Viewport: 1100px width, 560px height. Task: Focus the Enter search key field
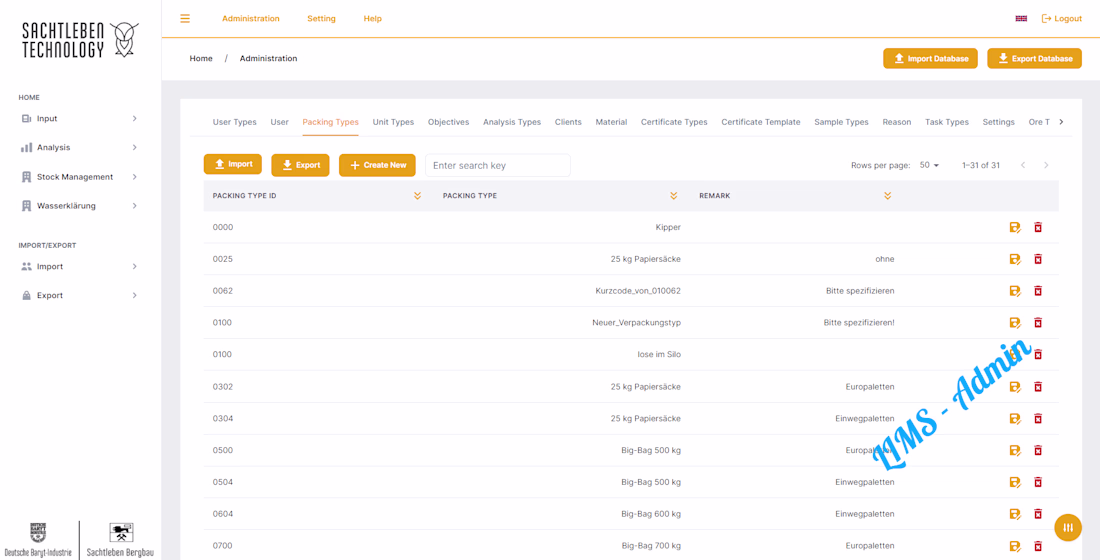(498, 166)
